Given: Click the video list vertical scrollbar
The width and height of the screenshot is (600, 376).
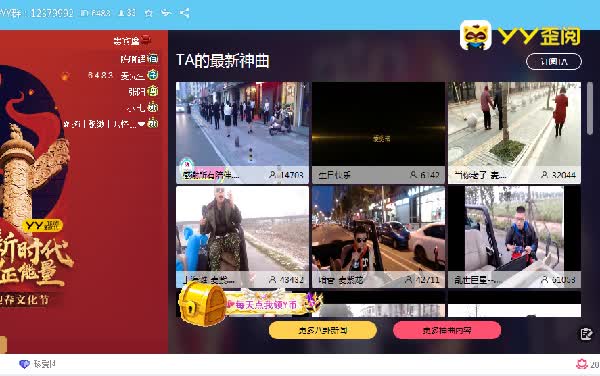Looking at the screenshot, I should tap(590, 108).
